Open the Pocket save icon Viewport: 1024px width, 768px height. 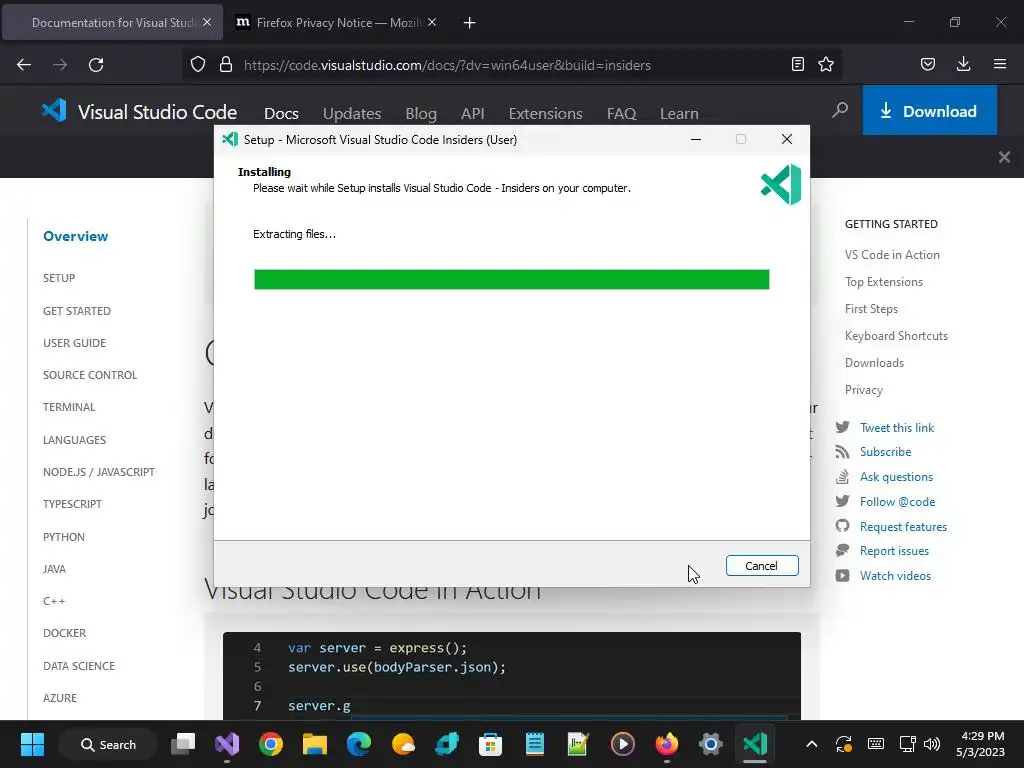click(927, 64)
